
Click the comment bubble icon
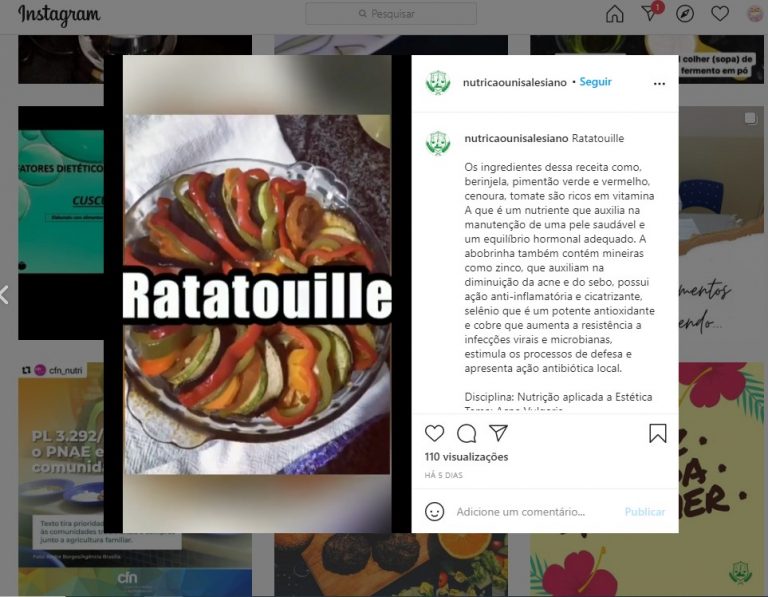click(466, 433)
